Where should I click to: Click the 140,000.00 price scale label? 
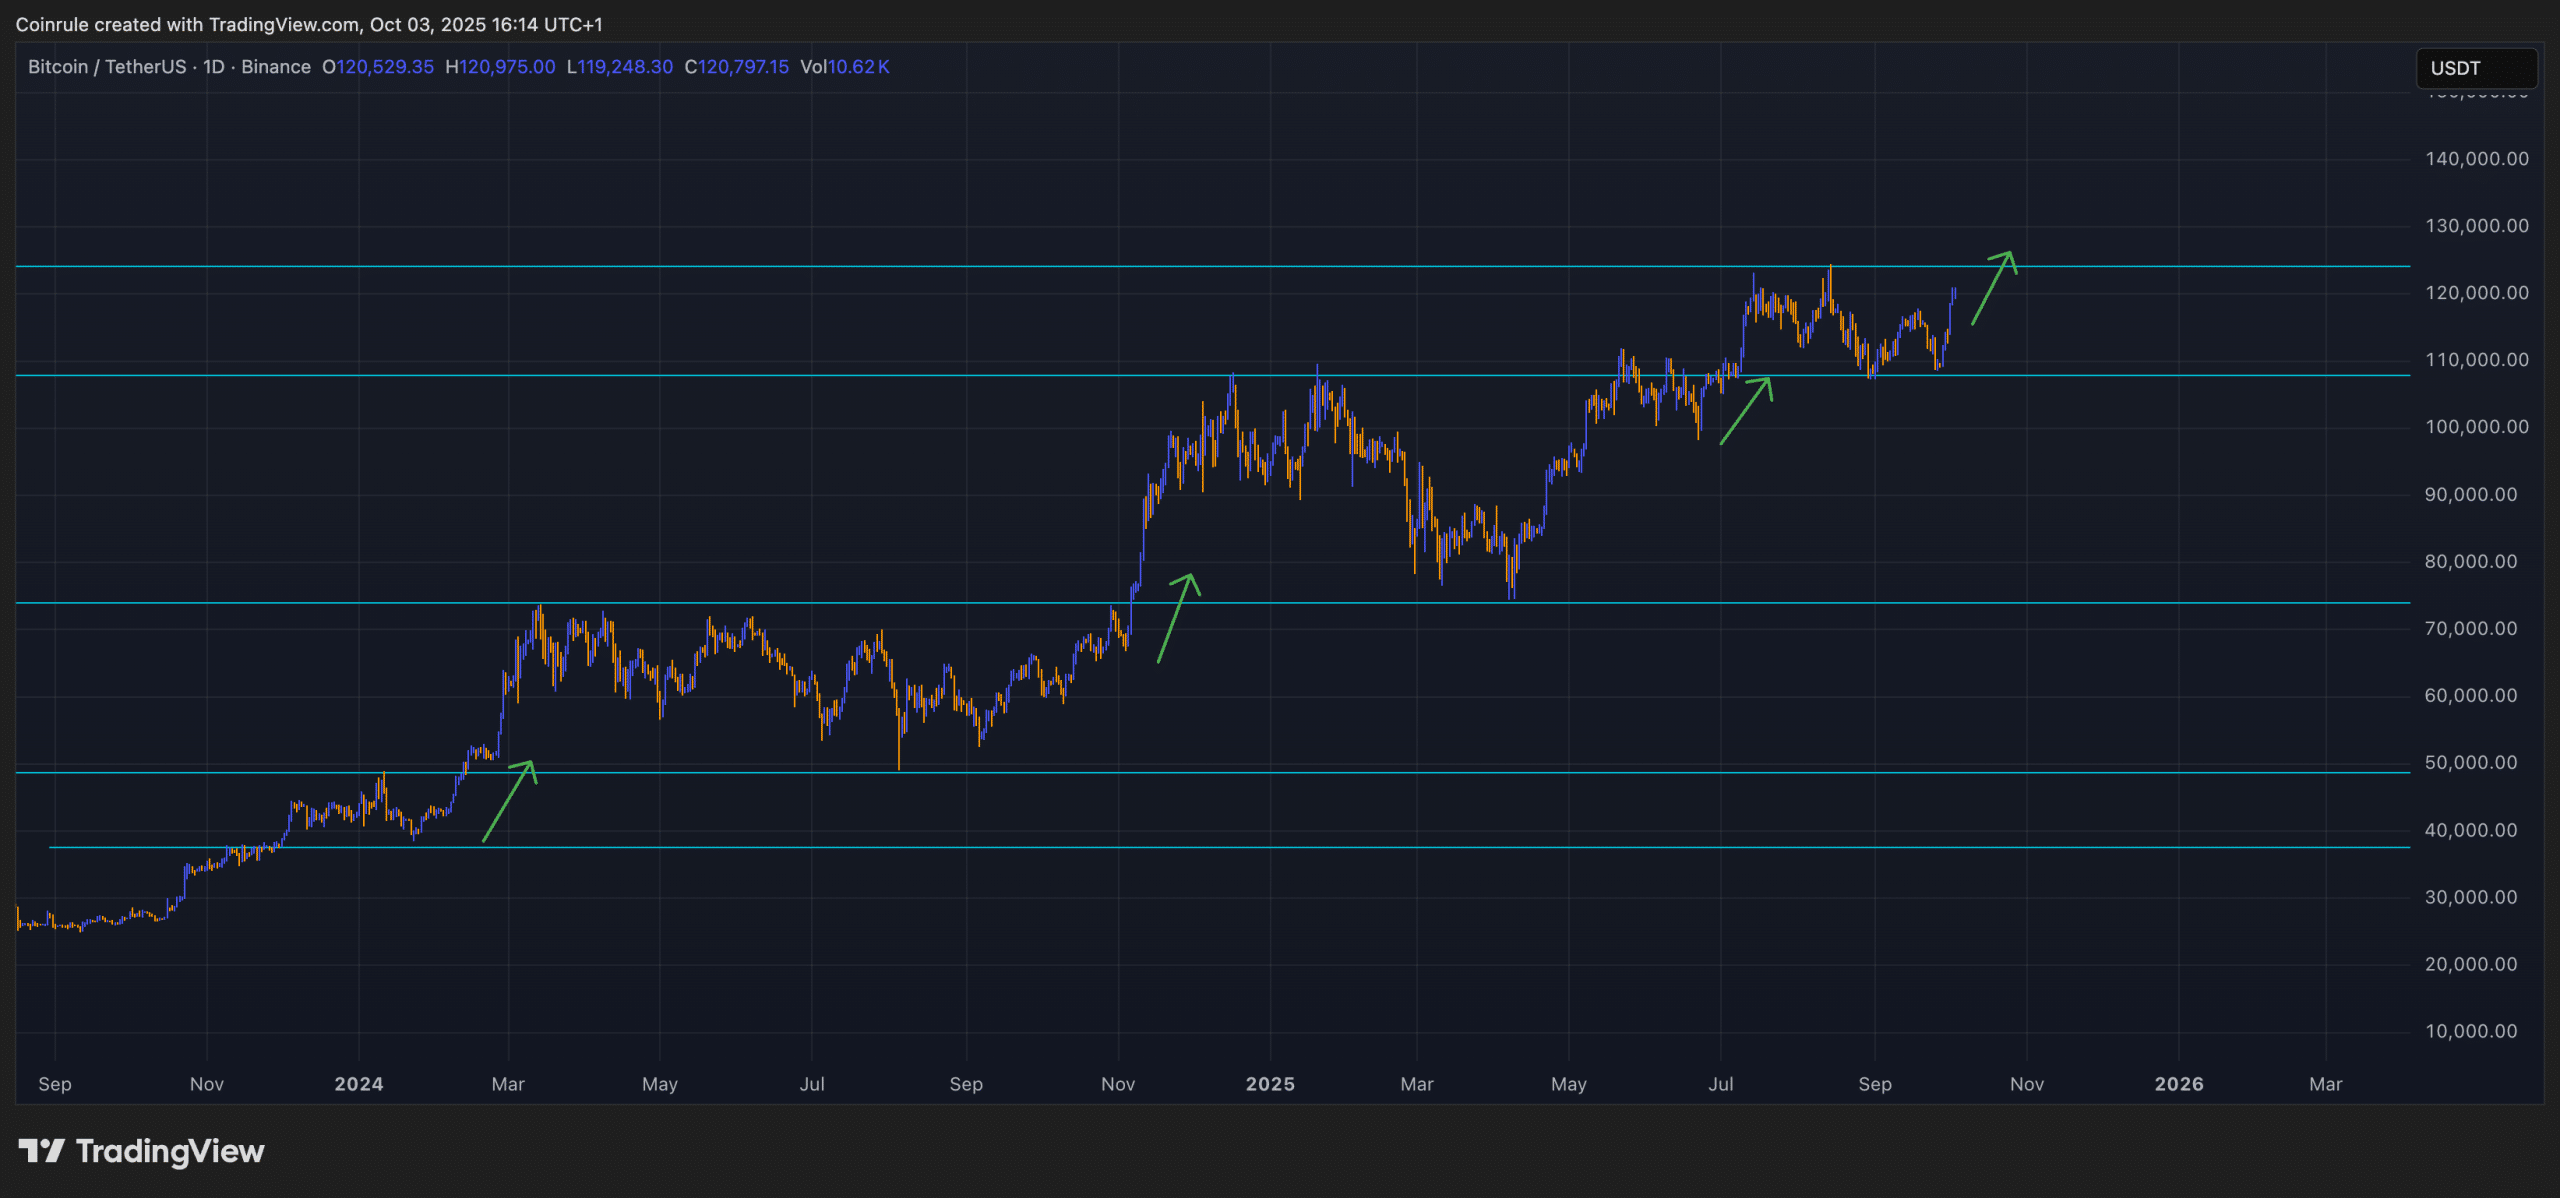click(x=2476, y=159)
